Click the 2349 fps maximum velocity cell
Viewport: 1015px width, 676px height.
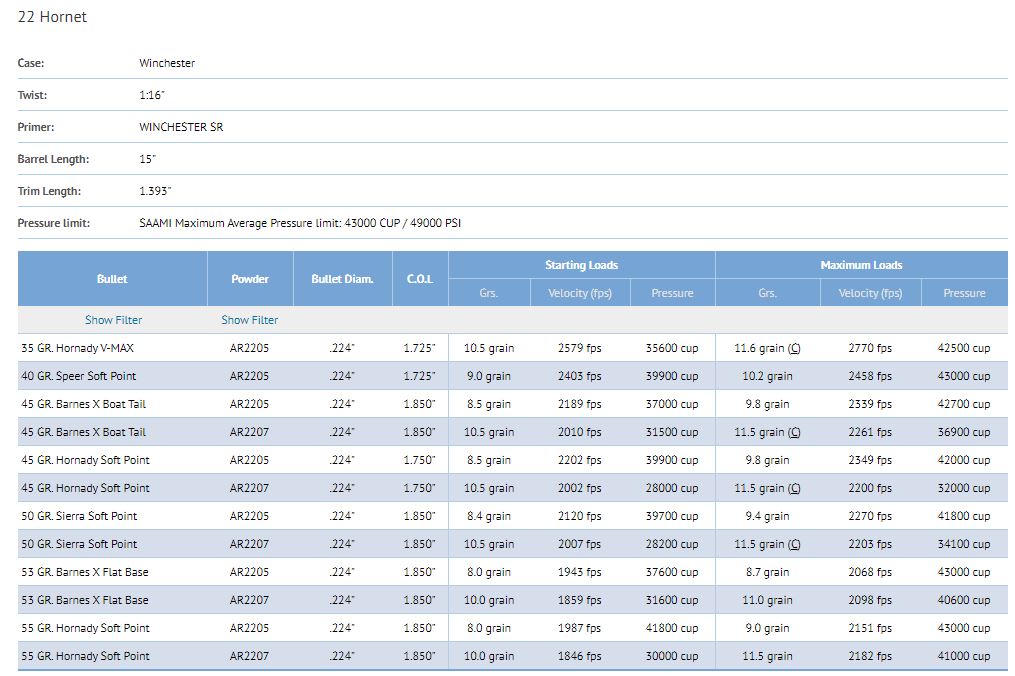[870, 460]
